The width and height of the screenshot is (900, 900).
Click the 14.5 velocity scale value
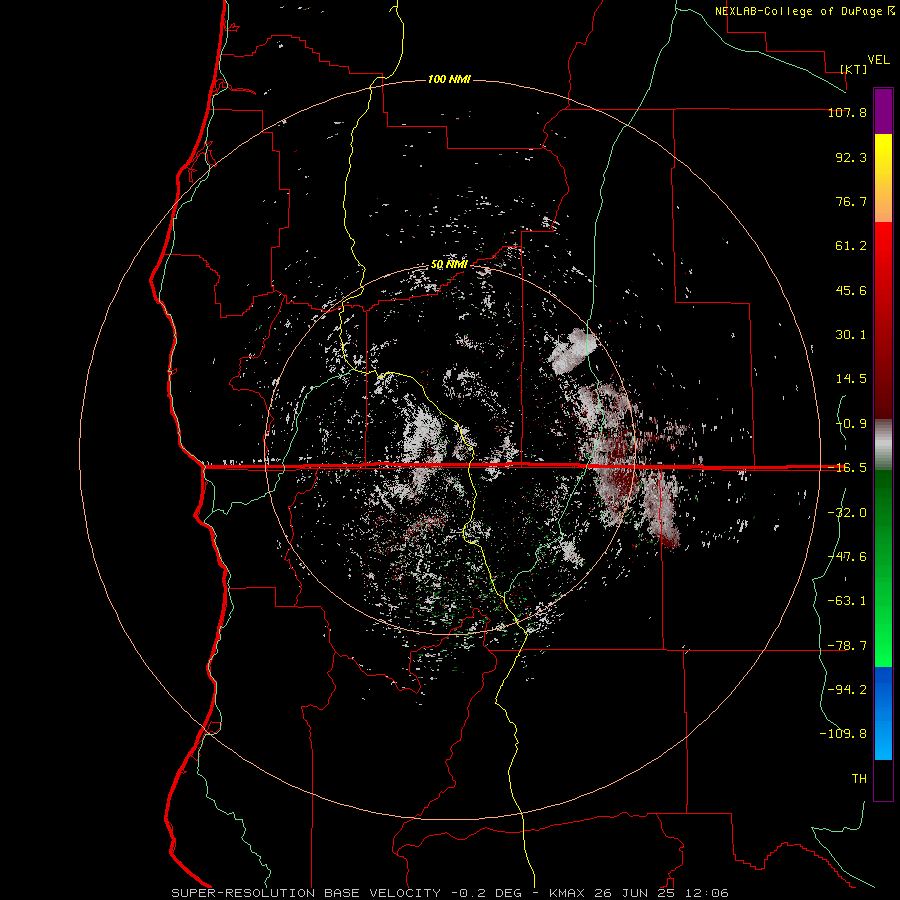coord(851,379)
